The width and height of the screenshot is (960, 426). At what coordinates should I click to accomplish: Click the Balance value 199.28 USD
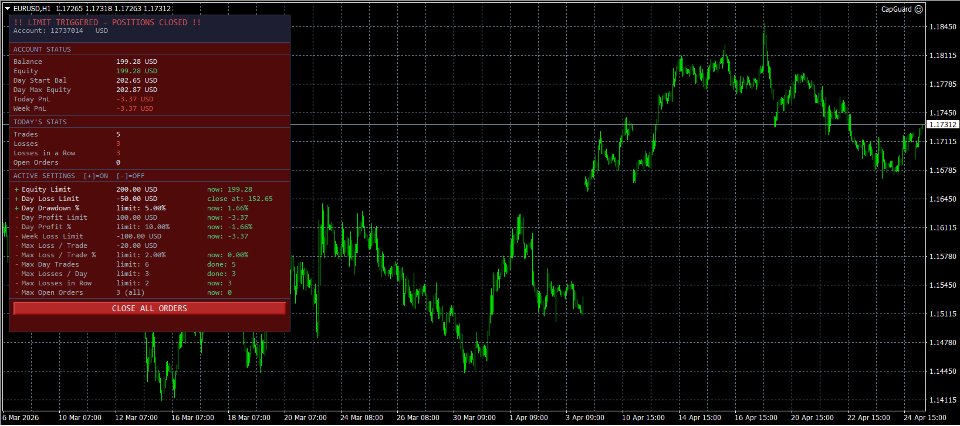[137, 62]
